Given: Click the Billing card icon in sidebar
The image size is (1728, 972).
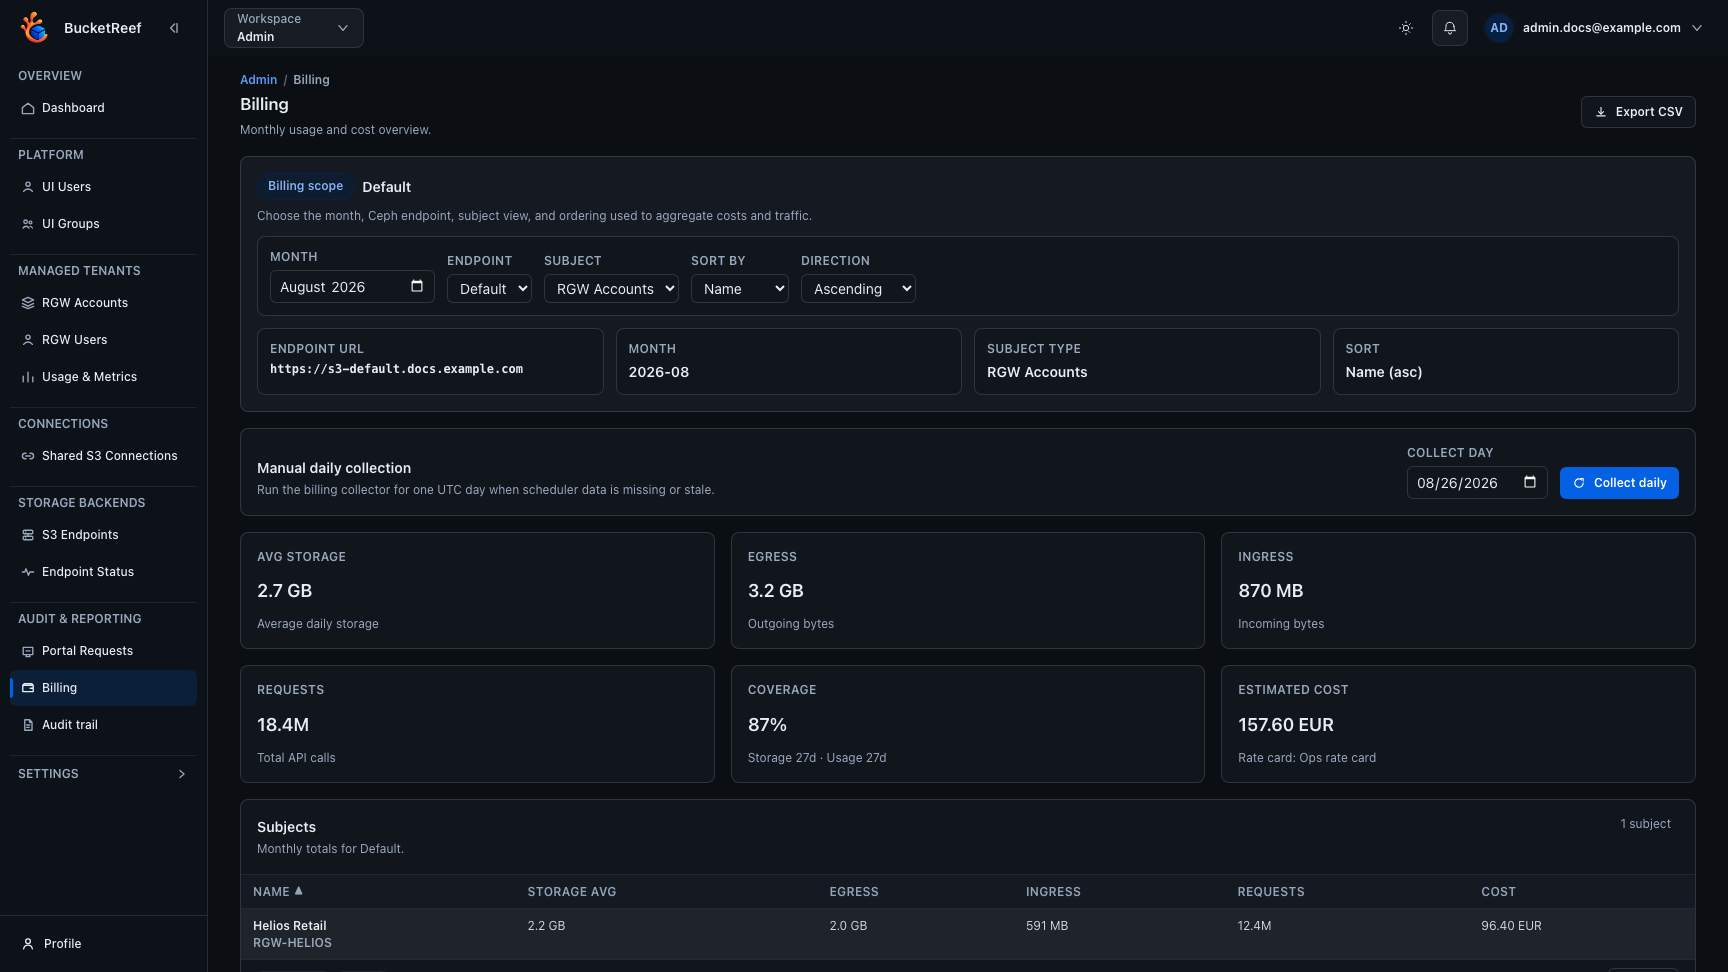Looking at the screenshot, I should coord(28,688).
